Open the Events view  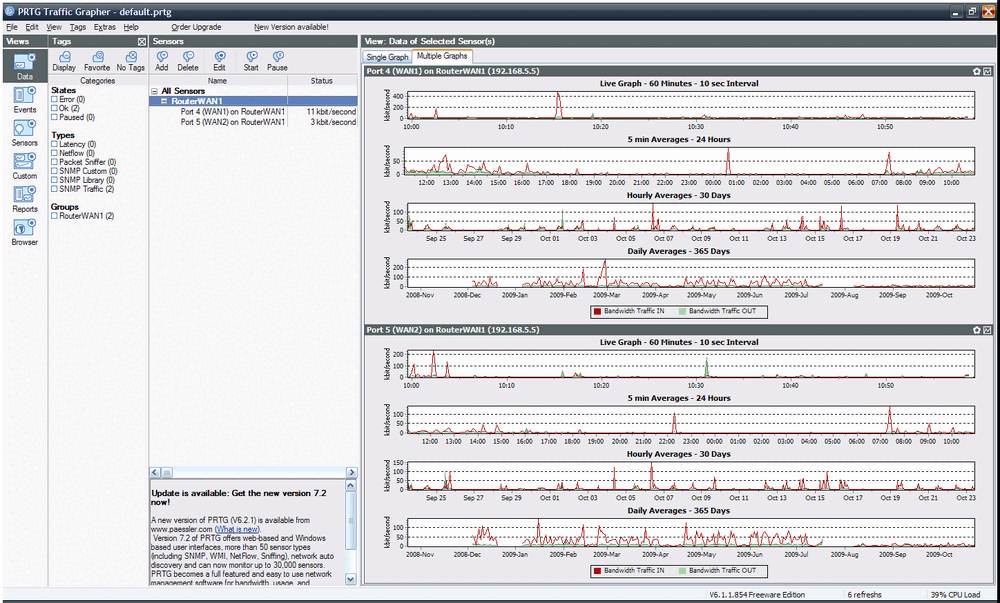tap(24, 99)
